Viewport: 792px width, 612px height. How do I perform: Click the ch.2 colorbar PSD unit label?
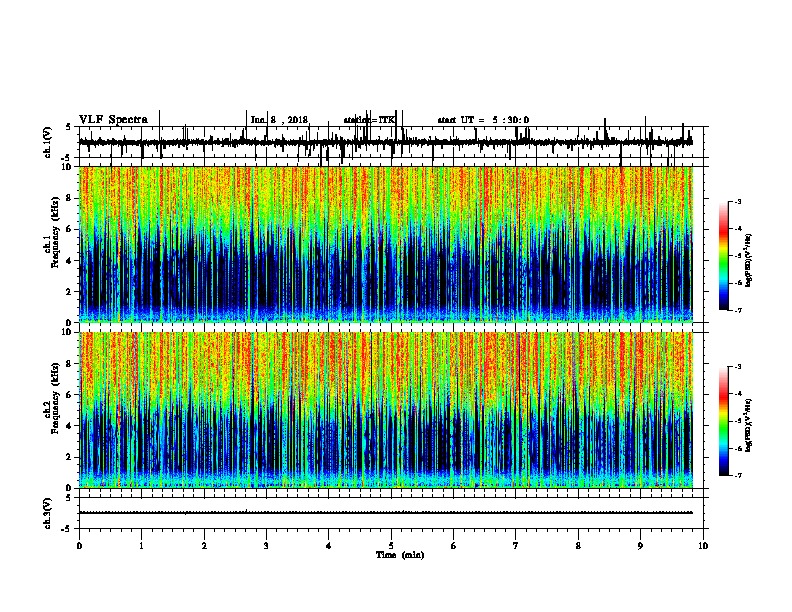749,426
